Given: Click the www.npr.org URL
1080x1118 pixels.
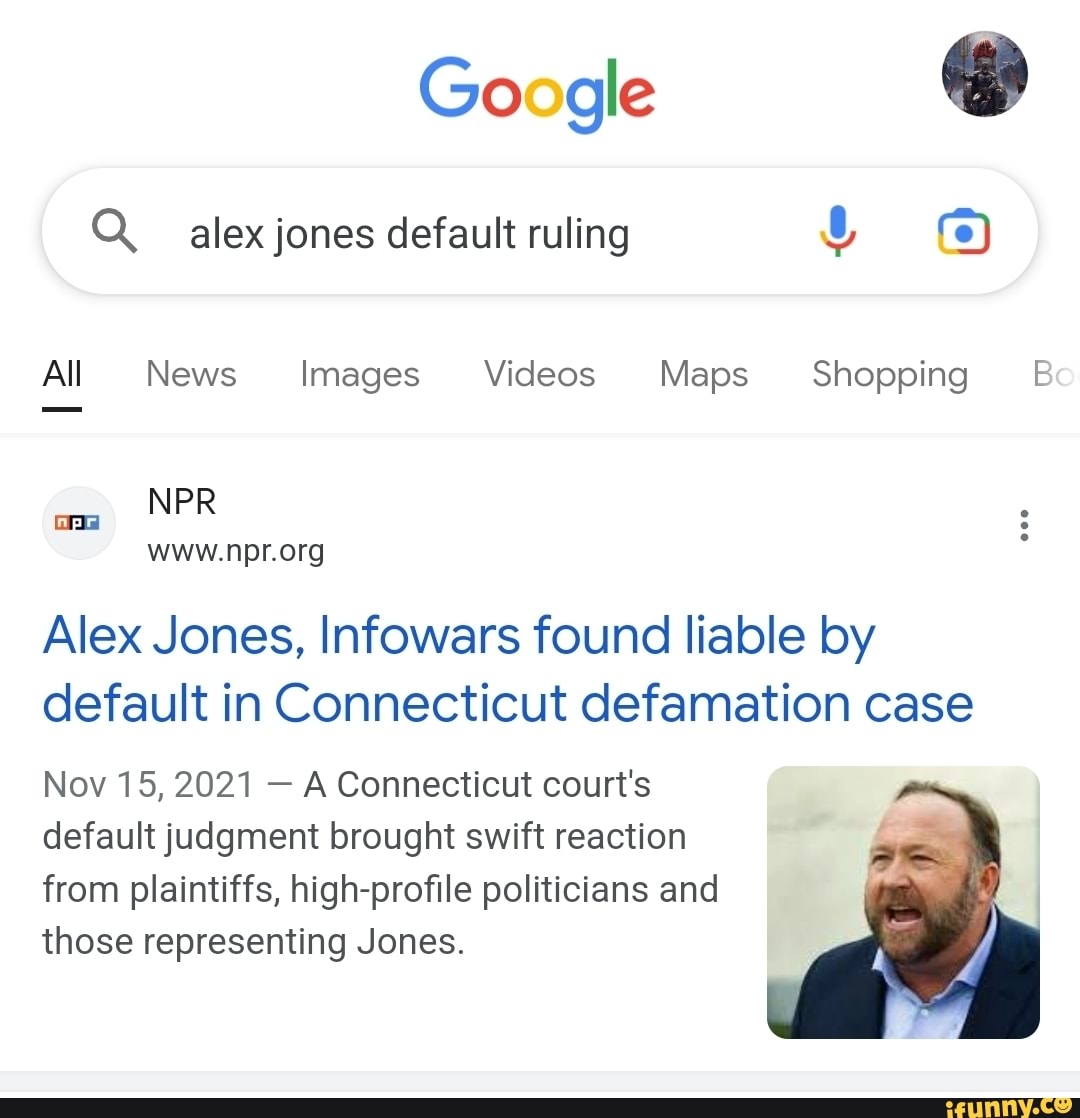Looking at the screenshot, I should [x=236, y=551].
